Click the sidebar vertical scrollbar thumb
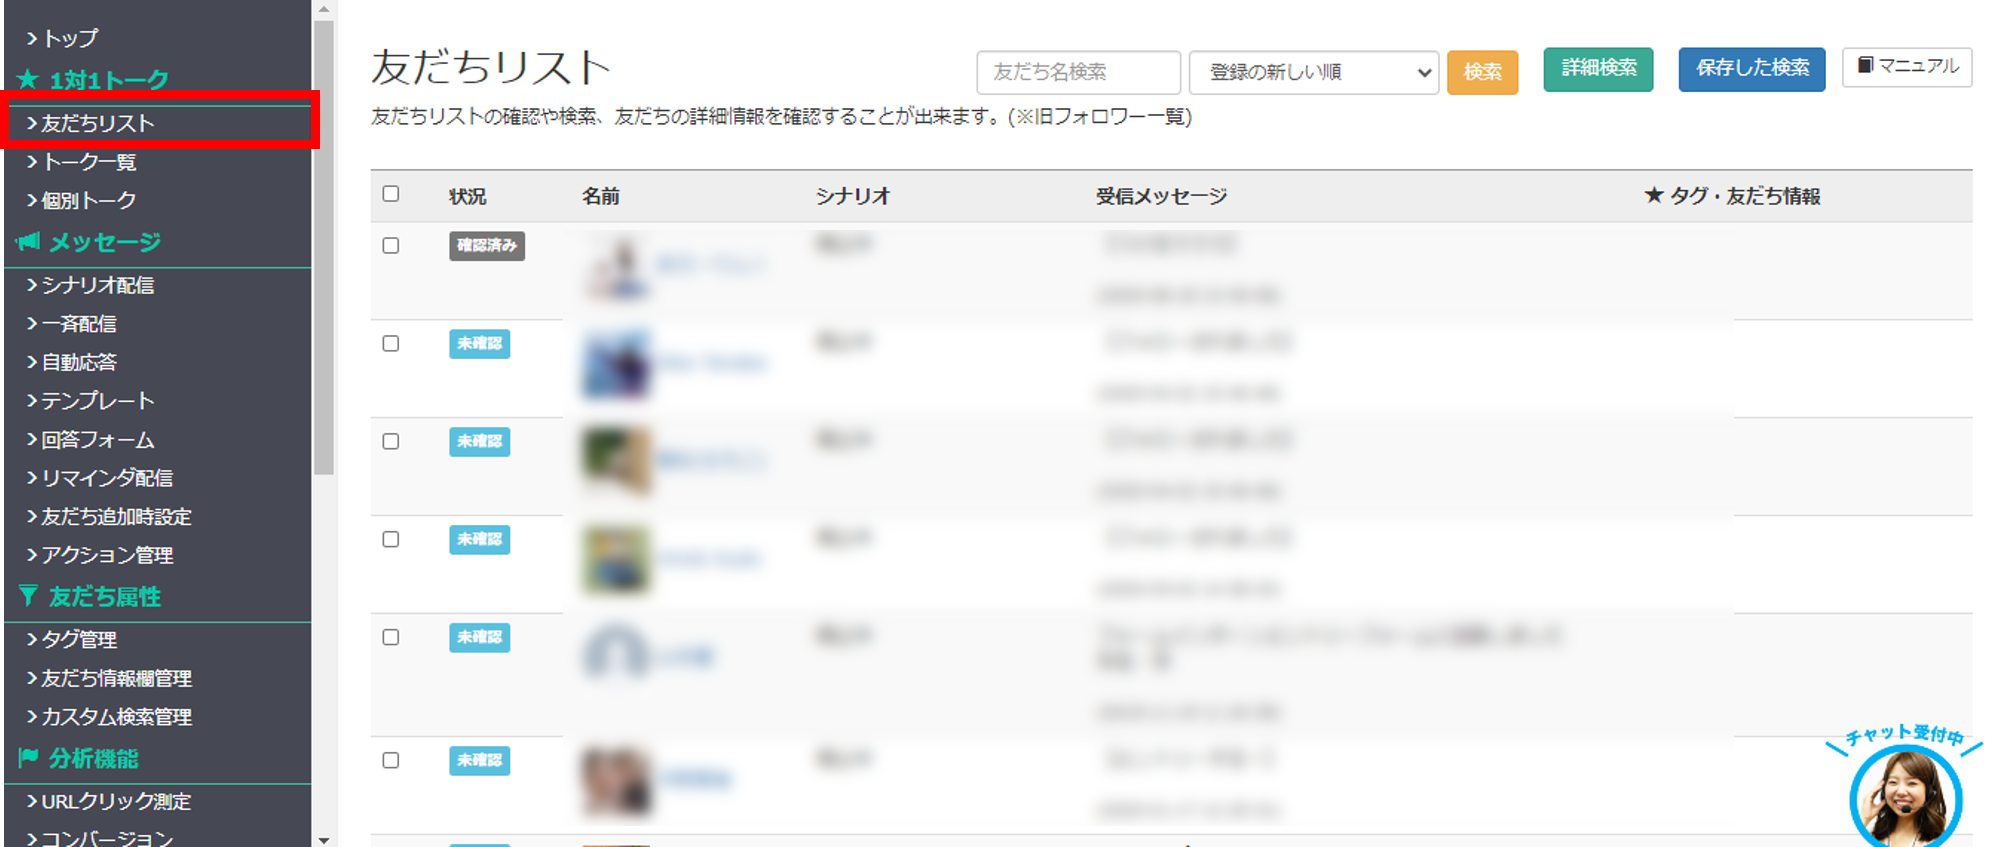The image size is (2004, 847). click(x=323, y=248)
